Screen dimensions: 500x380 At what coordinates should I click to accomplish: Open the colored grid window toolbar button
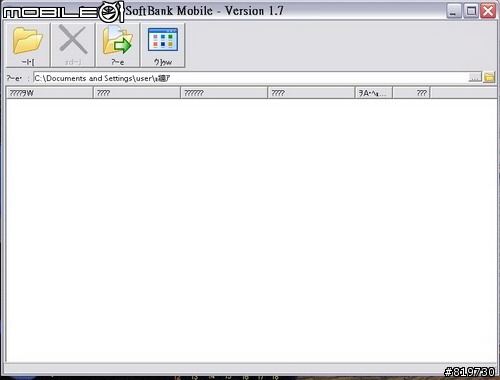(x=163, y=45)
